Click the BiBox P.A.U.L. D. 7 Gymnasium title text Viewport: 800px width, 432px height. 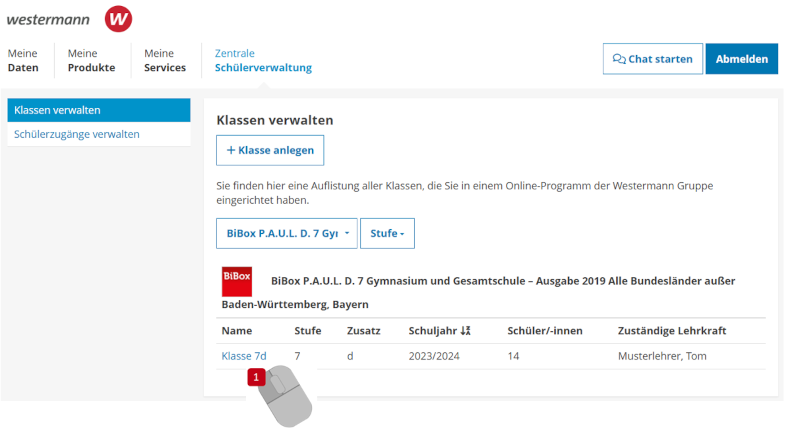tap(478, 292)
